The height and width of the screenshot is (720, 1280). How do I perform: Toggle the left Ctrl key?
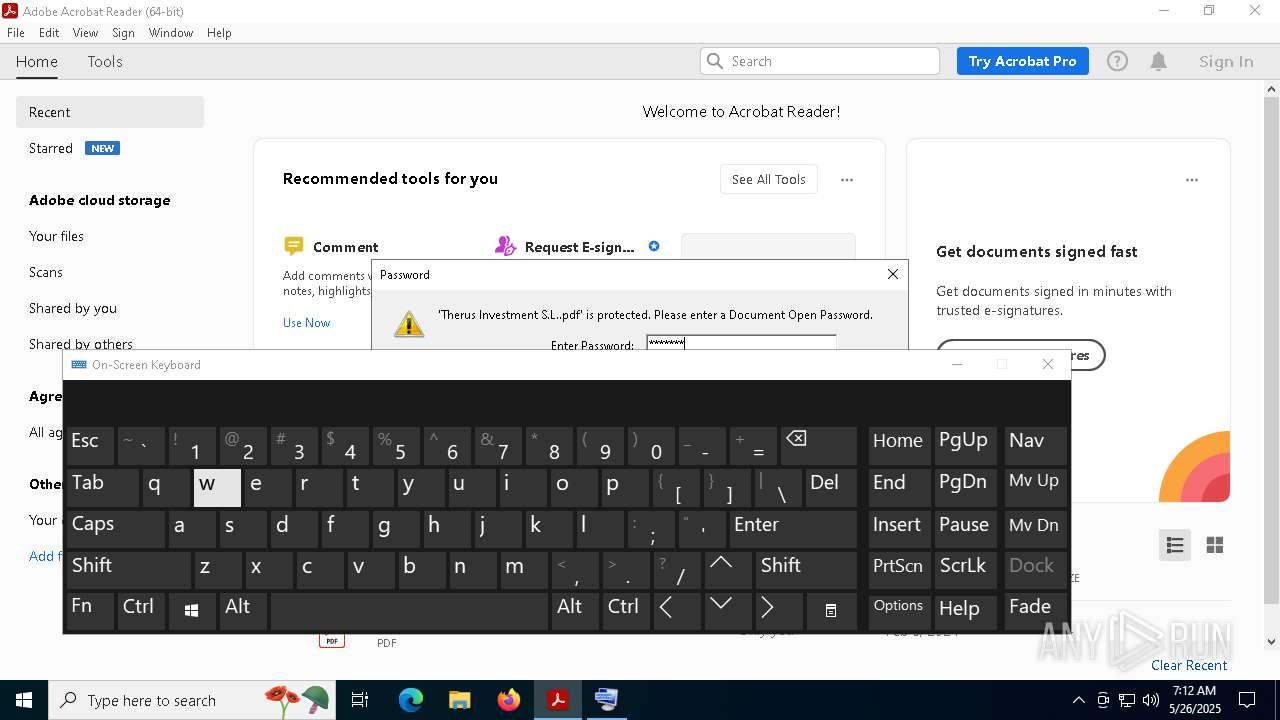click(x=141, y=611)
